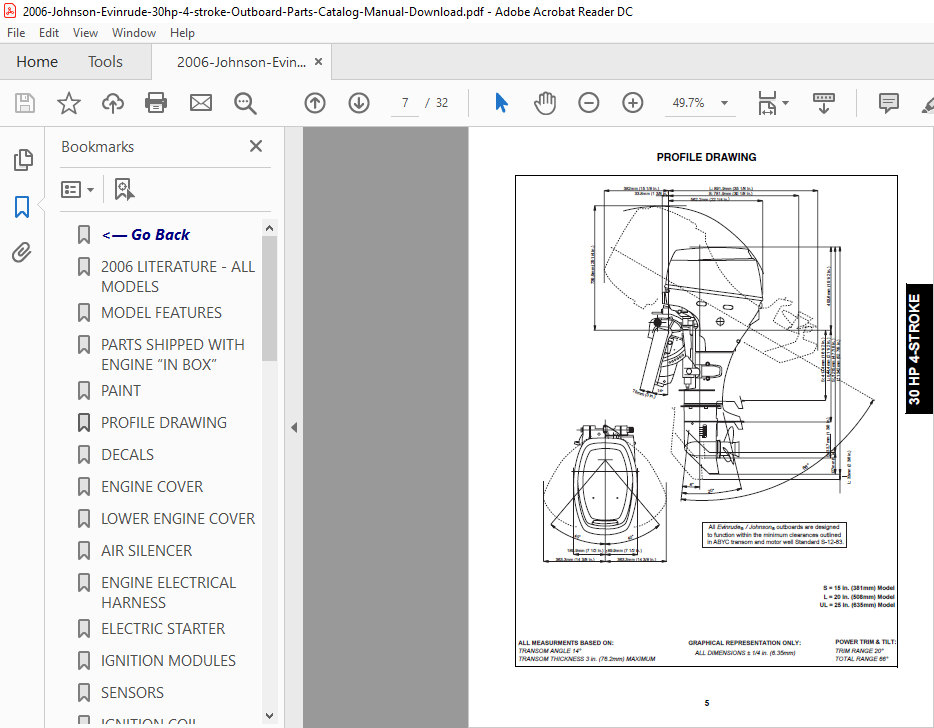
Task: Go to AIR SILENCER bookmark
Action: click(147, 551)
